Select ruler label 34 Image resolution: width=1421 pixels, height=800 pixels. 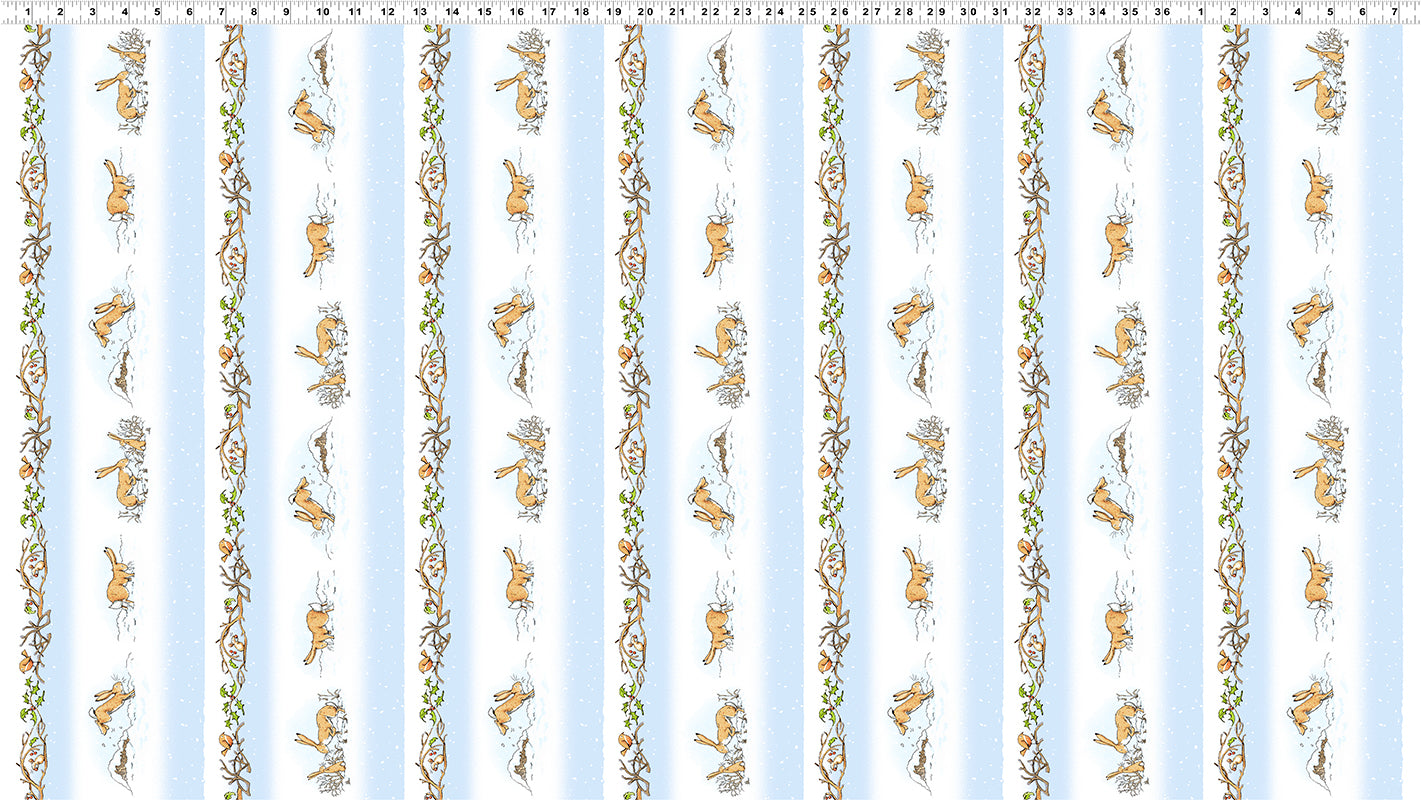[1098, 12]
